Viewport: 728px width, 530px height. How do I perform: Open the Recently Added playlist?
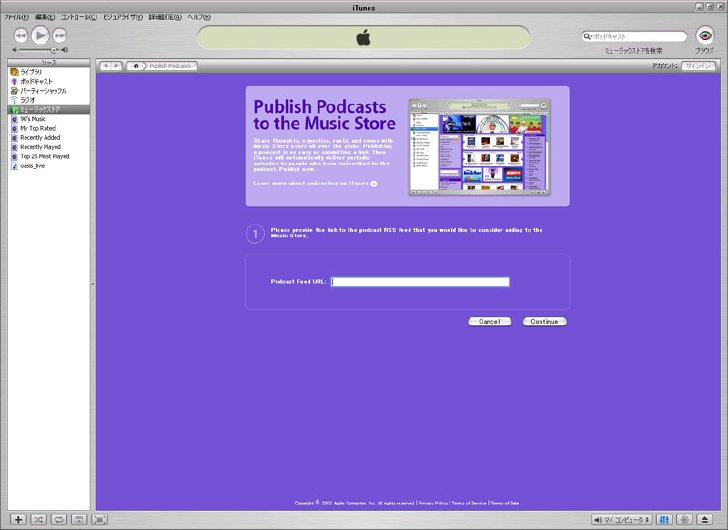pyautogui.click(x=49, y=137)
